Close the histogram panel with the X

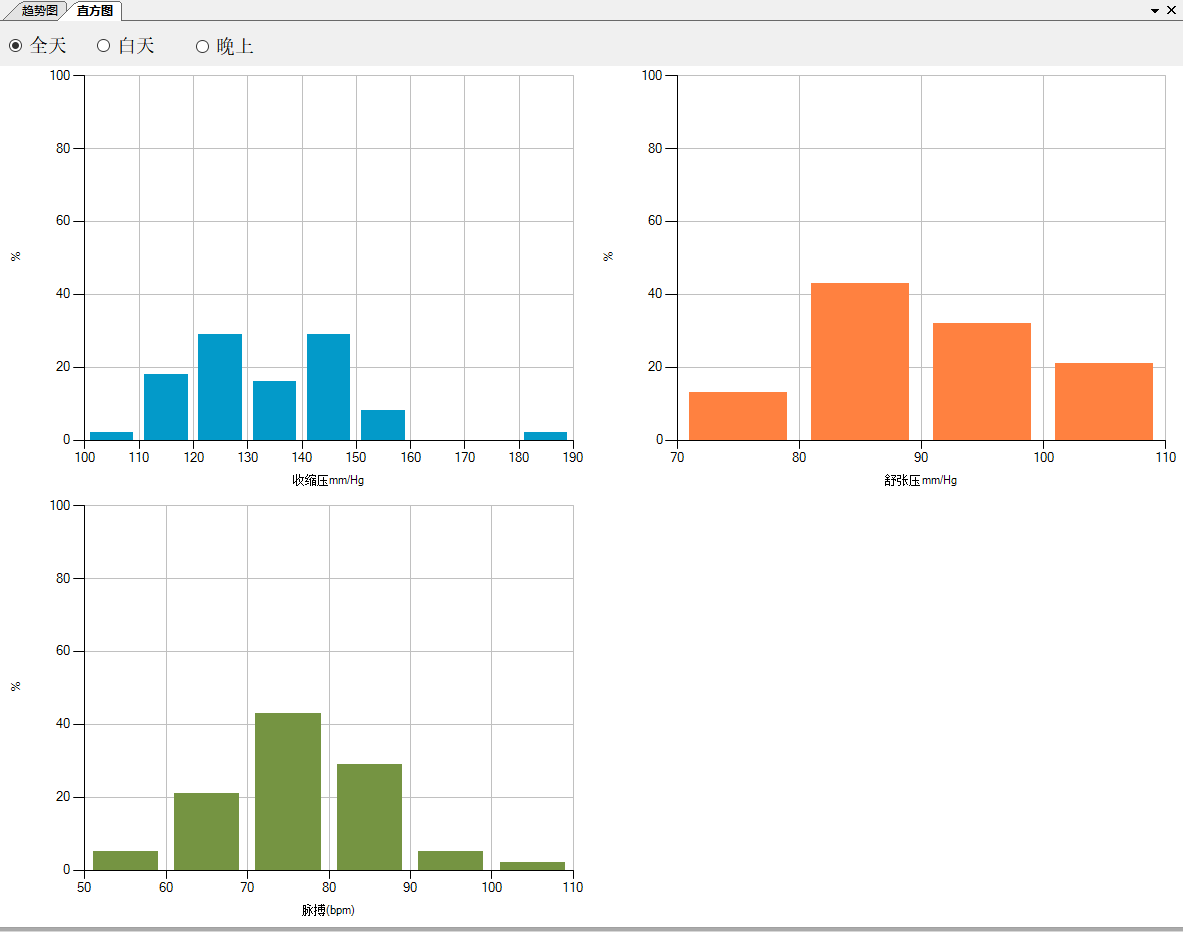[1171, 10]
